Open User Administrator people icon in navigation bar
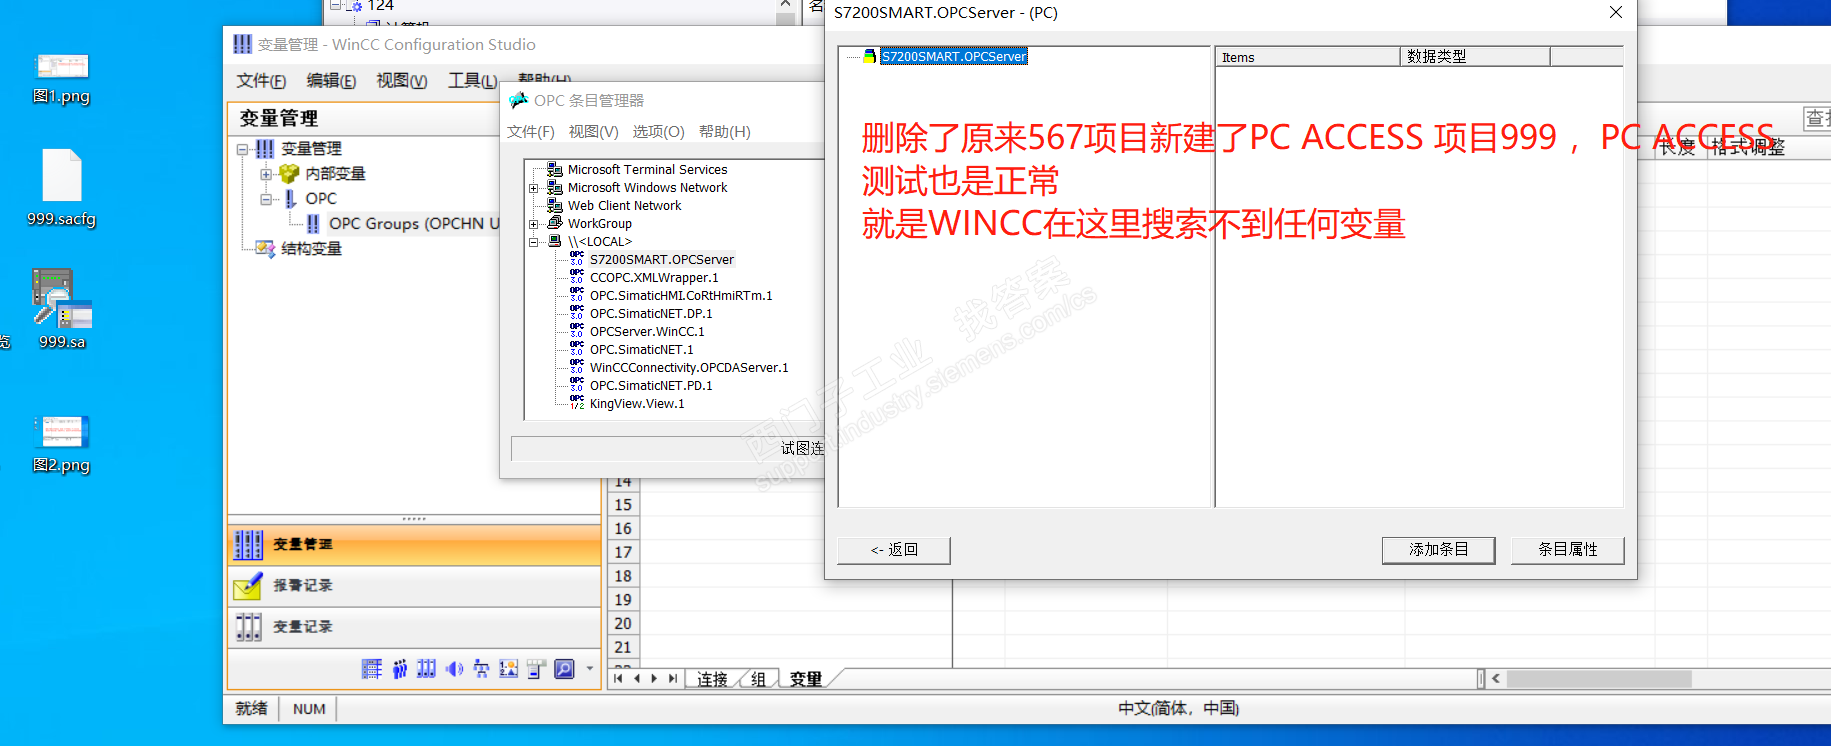This screenshot has height=746, width=1831. 400,669
